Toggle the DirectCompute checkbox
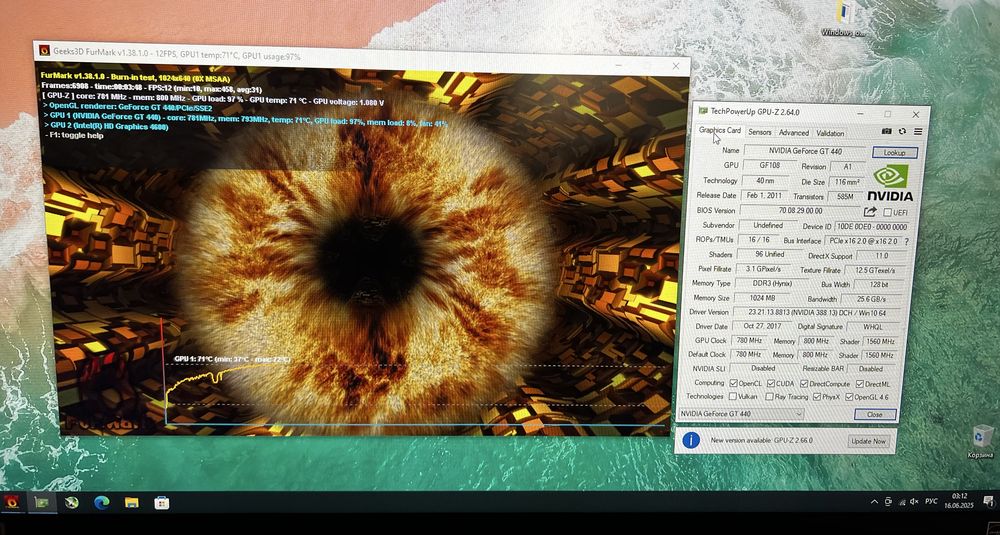 (803, 384)
